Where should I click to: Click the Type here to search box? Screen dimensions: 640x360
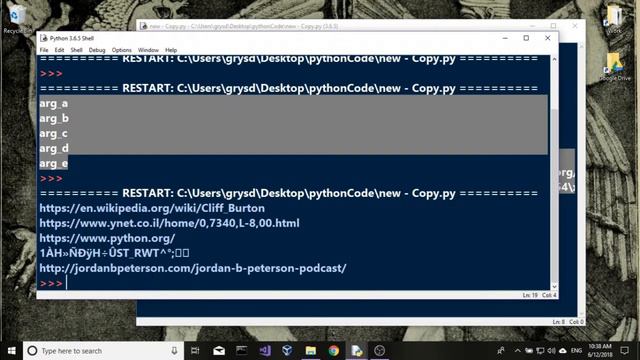click(x=103, y=351)
